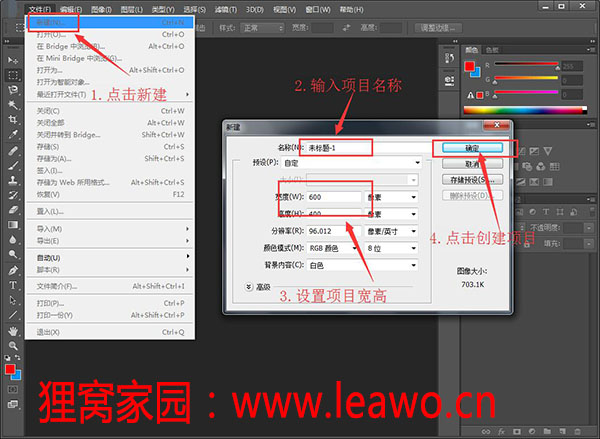Click the 调整边缘 refine edge button
Image resolution: width=600 pixels, height=439 pixels.
[438, 28]
